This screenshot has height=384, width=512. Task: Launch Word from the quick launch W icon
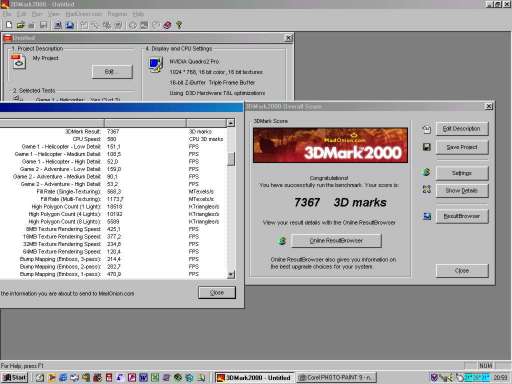click(143, 377)
